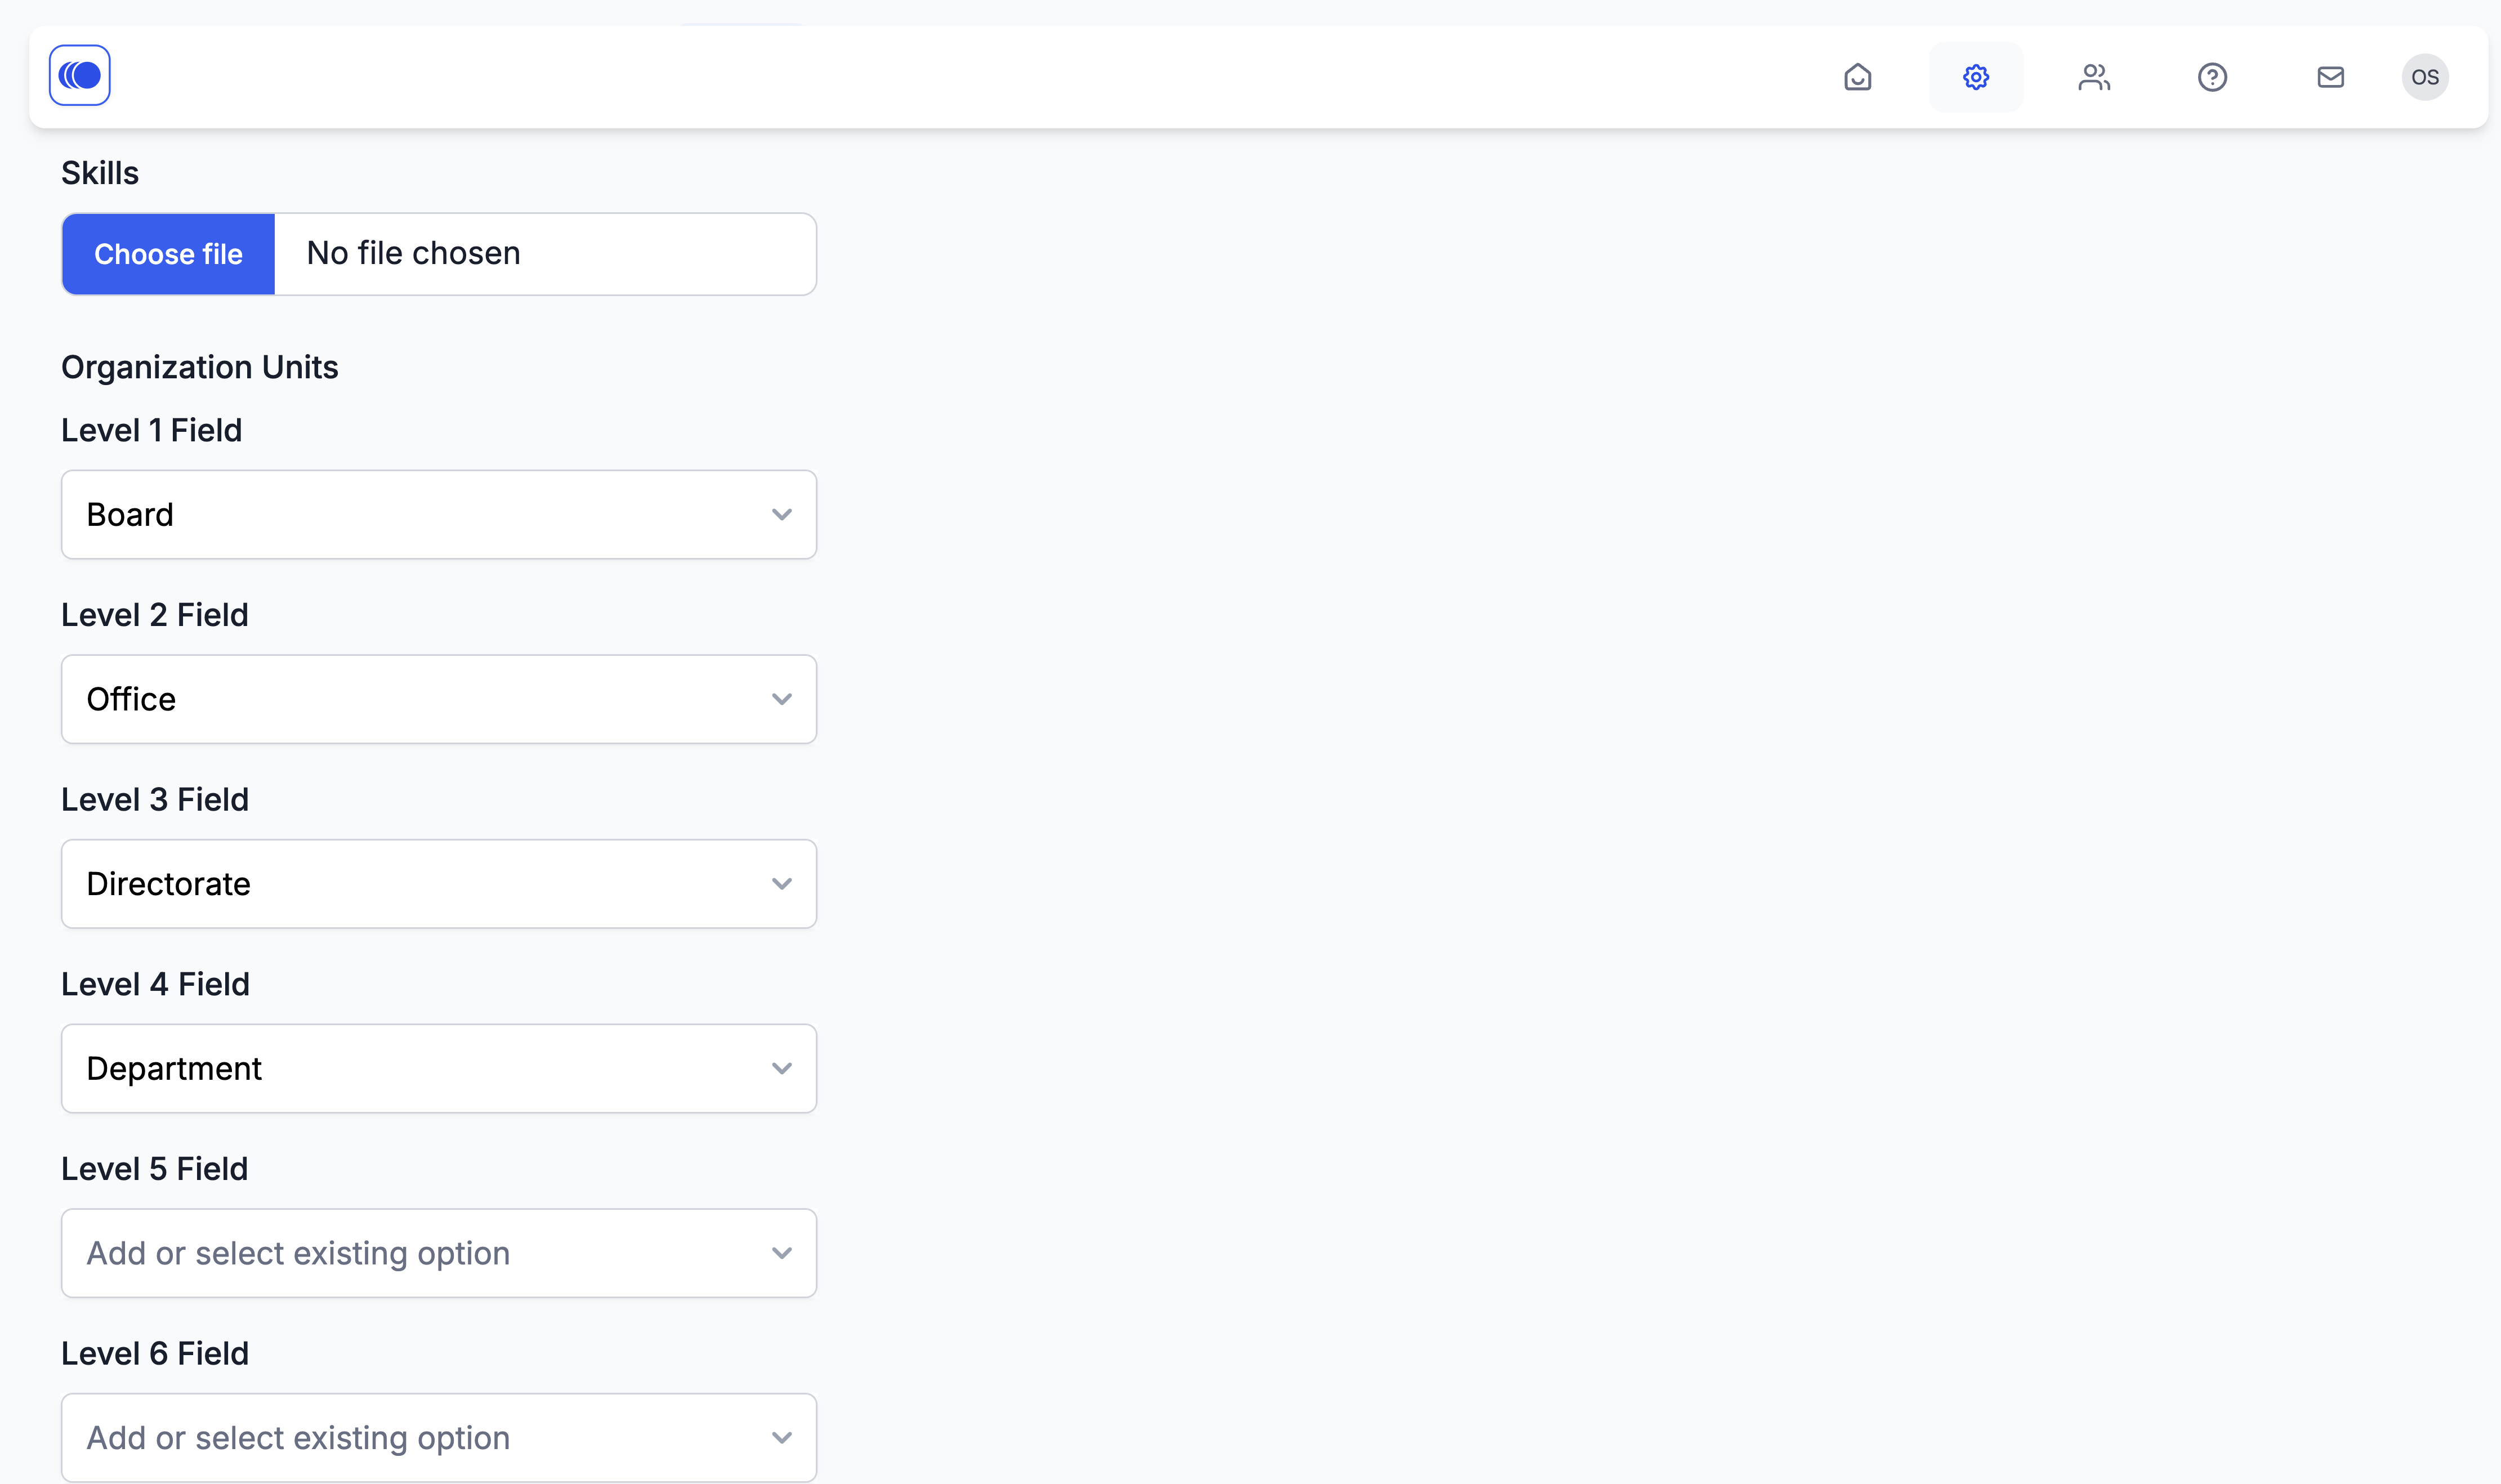Expand the Level 1 Field Board dropdown
Image resolution: width=2501 pixels, height=1484 pixels.
[439, 514]
